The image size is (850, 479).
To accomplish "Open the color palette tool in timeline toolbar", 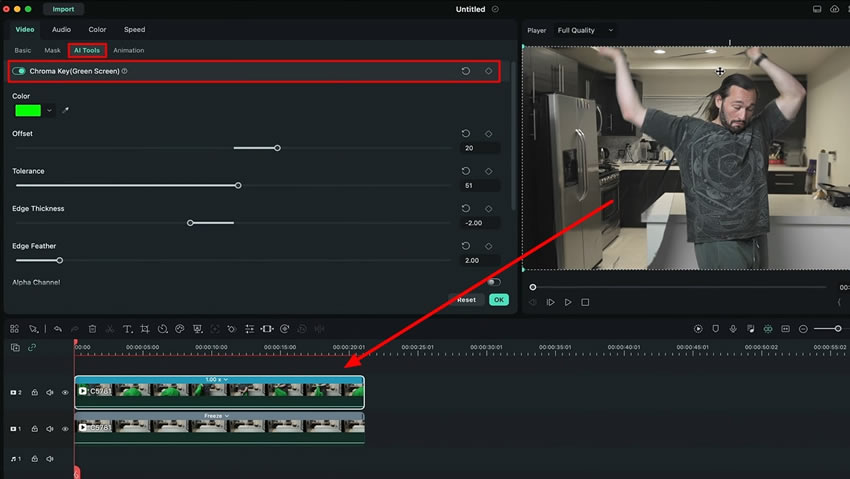I will click(179, 329).
